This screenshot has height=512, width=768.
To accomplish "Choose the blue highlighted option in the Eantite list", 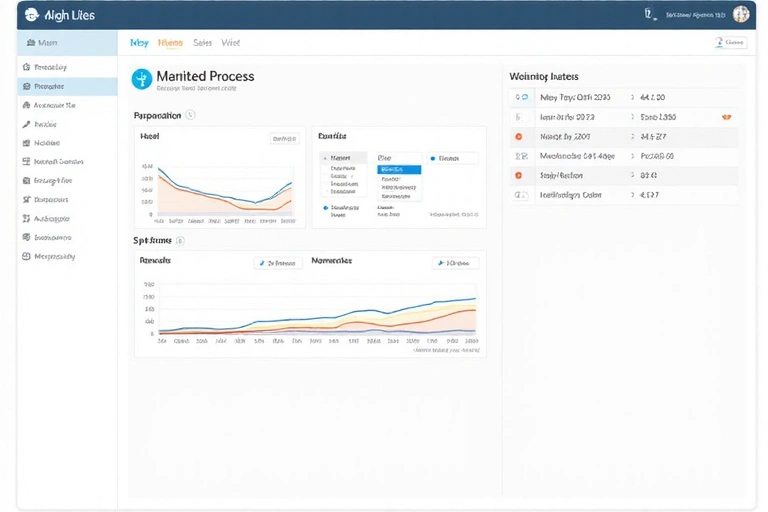I will click(399, 170).
